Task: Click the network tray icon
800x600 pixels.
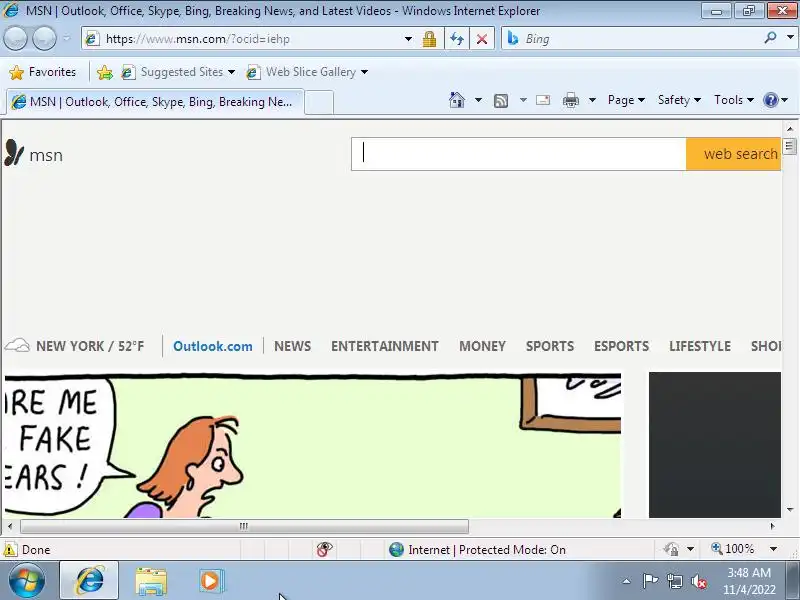Action: click(674, 581)
